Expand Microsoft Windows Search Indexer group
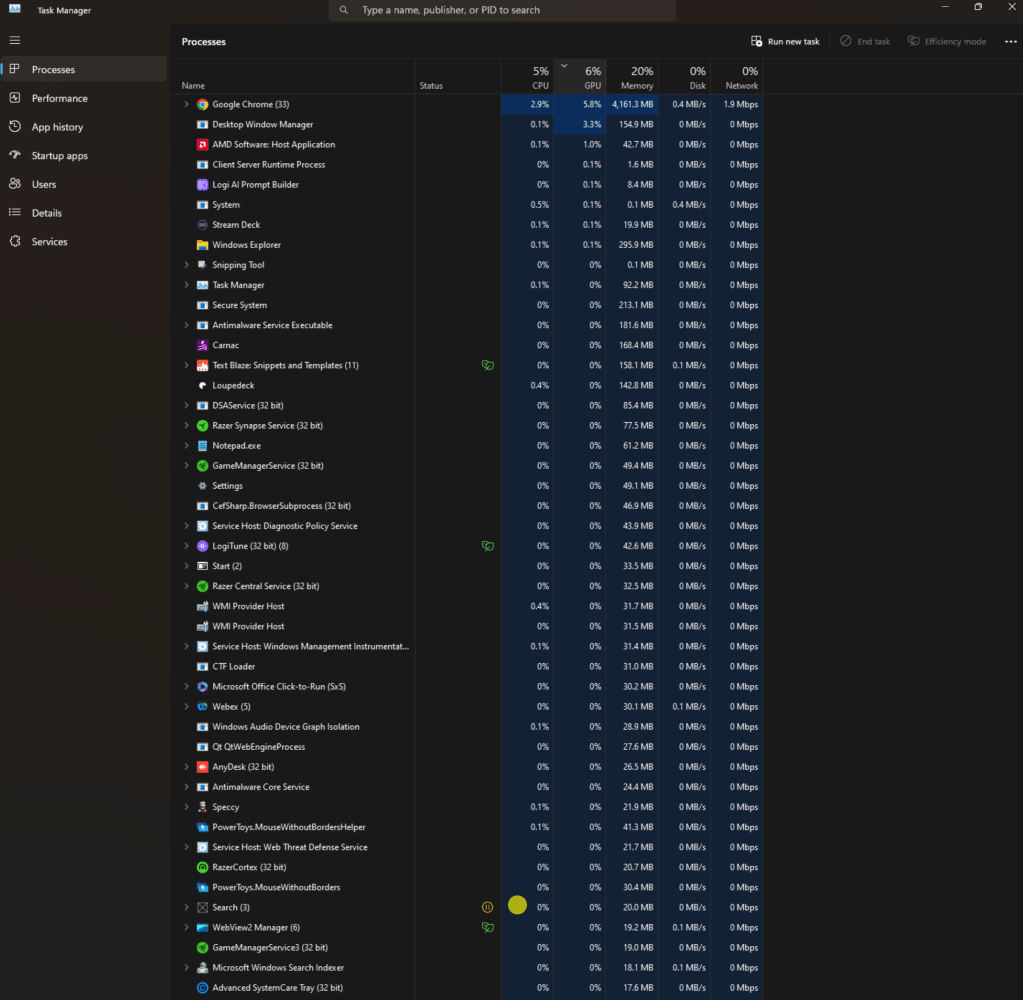 coord(186,968)
